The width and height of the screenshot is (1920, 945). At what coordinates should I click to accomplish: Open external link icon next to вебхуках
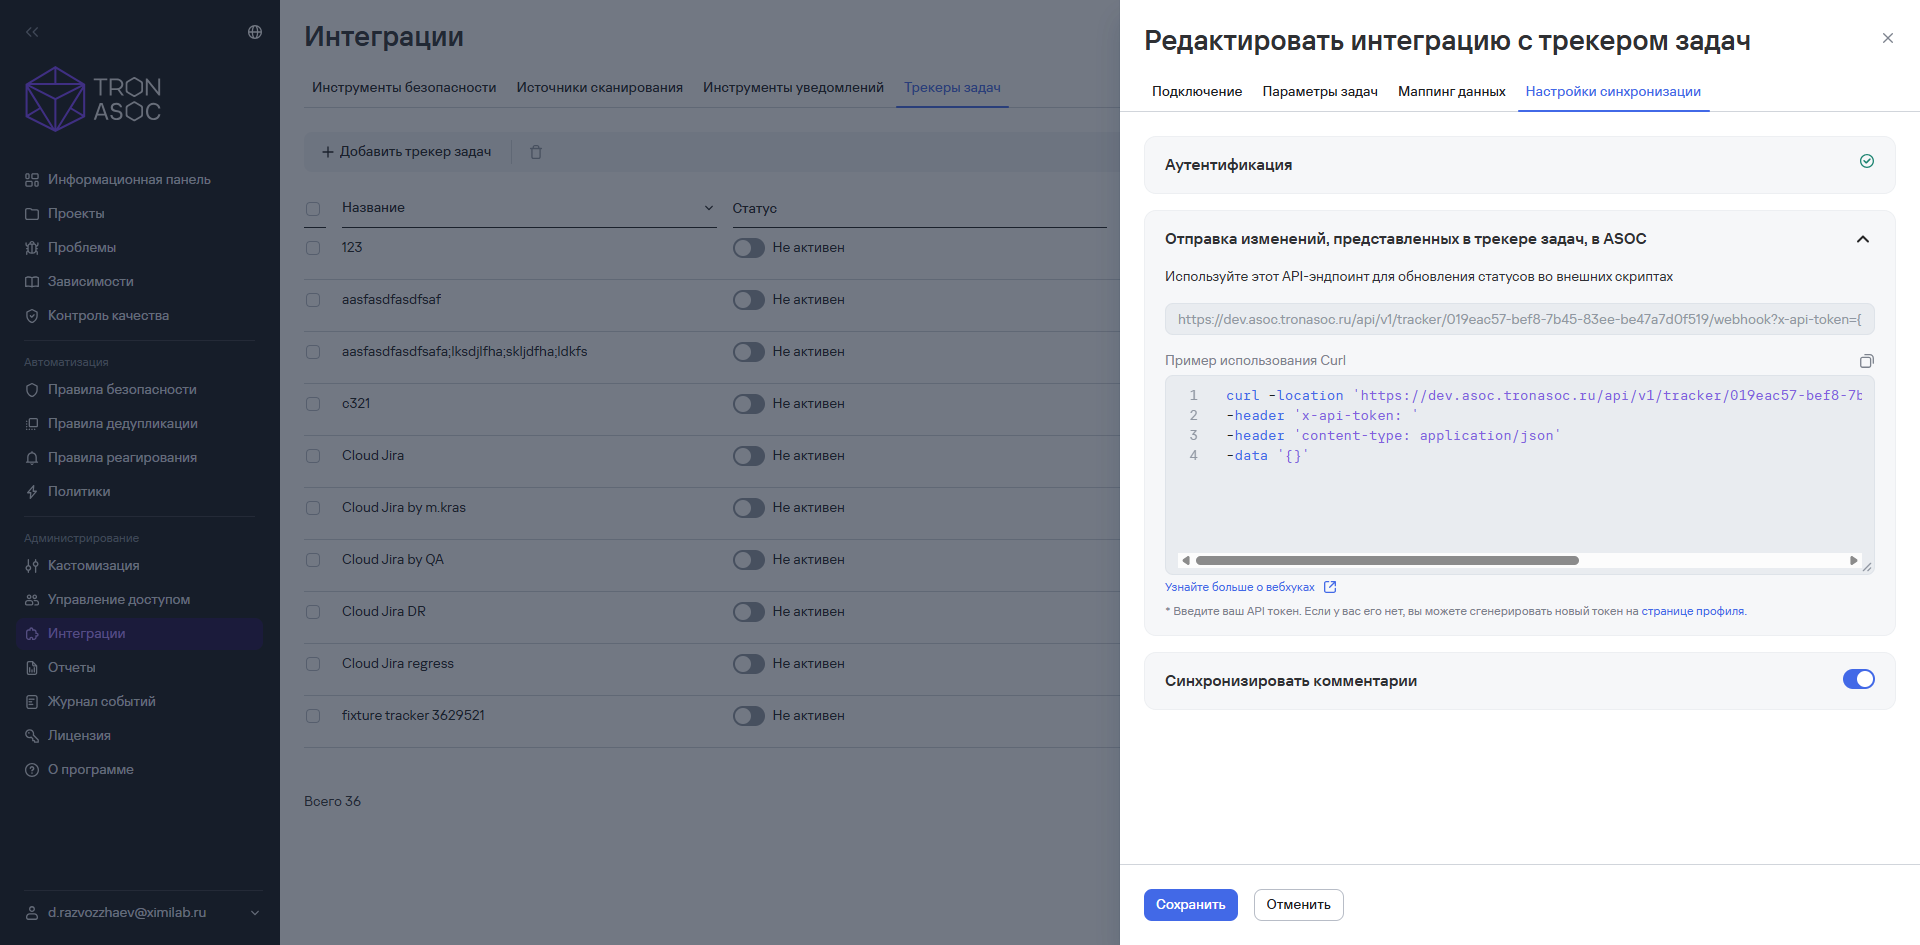click(x=1330, y=587)
